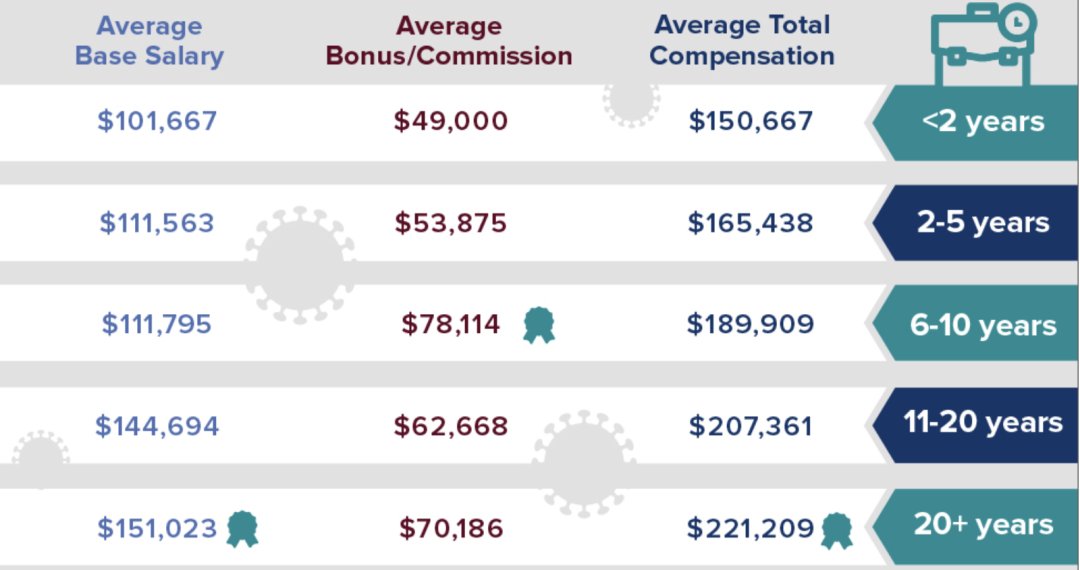The height and width of the screenshot is (570, 1080).
Task: Click the large virus icon near $111,563
Action: [300, 264]
